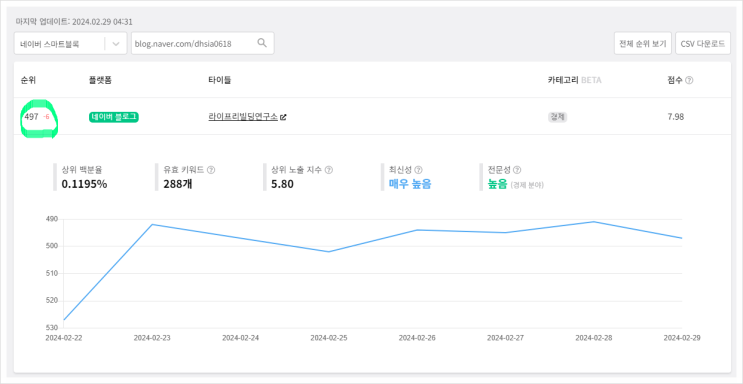Click the 플랫폼 column header
Viewport: 743px width, 384px height.
100,80
